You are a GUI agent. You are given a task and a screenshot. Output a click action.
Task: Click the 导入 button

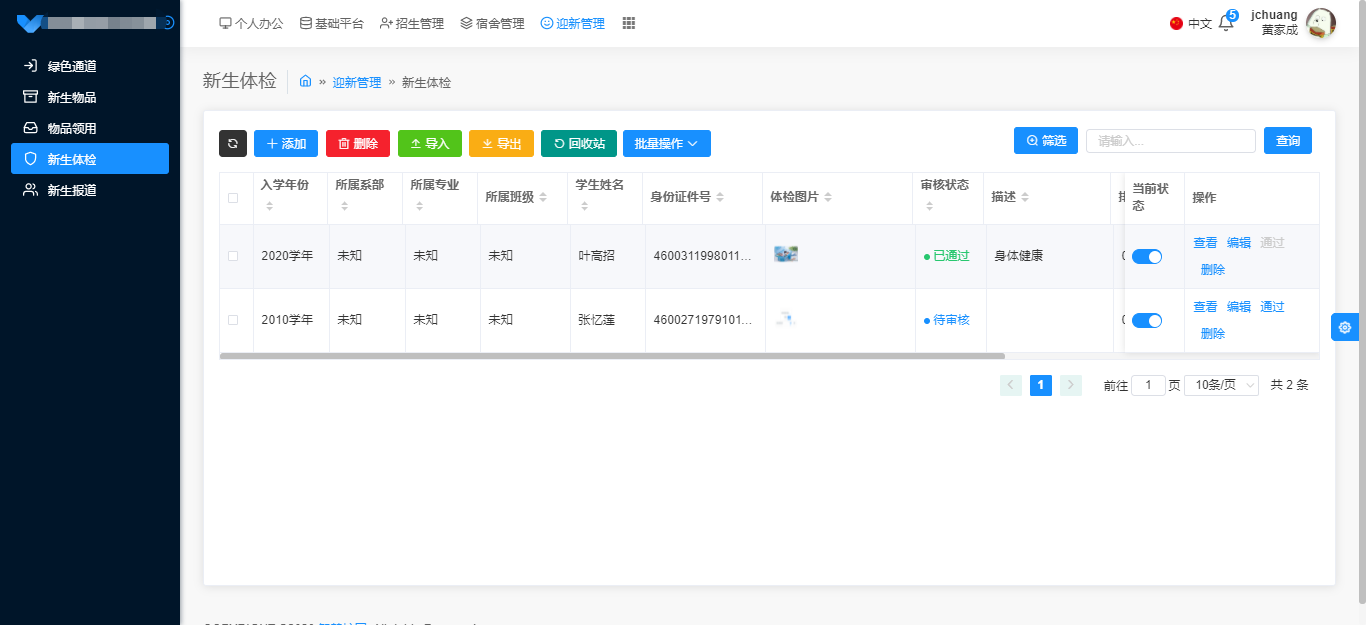point(430,143)
